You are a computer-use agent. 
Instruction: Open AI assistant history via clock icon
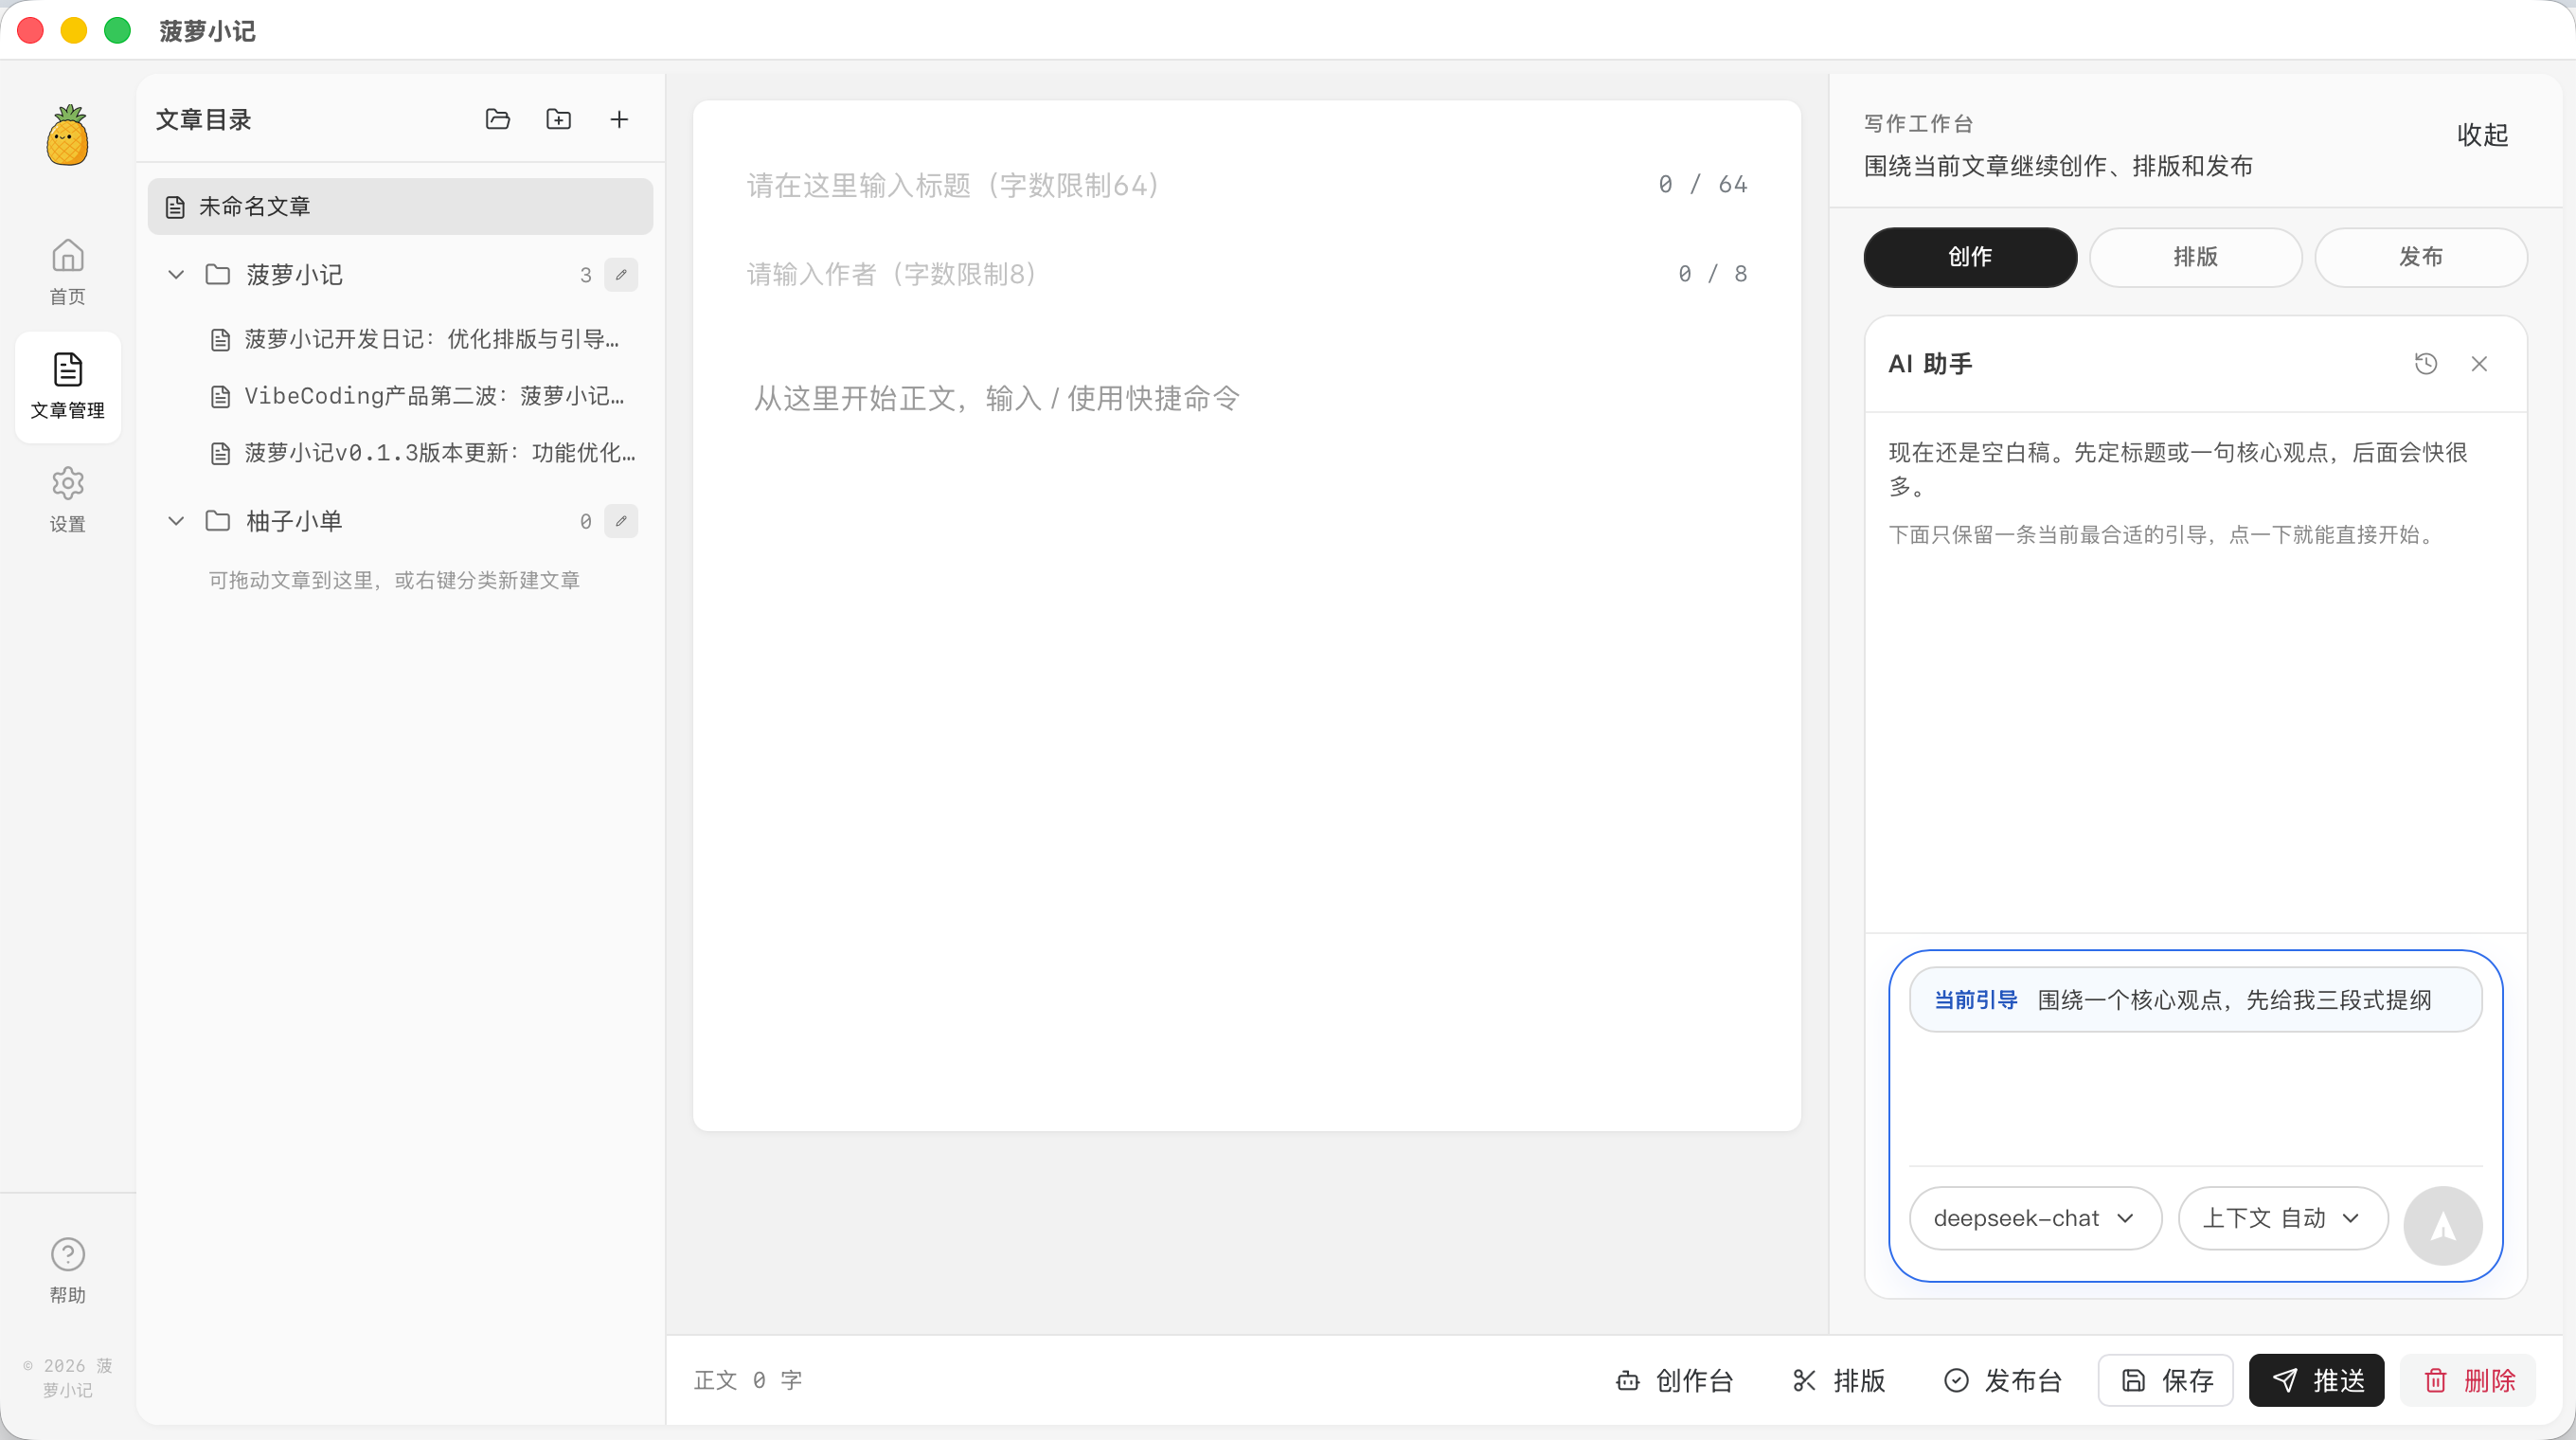tap(2427, 363)
